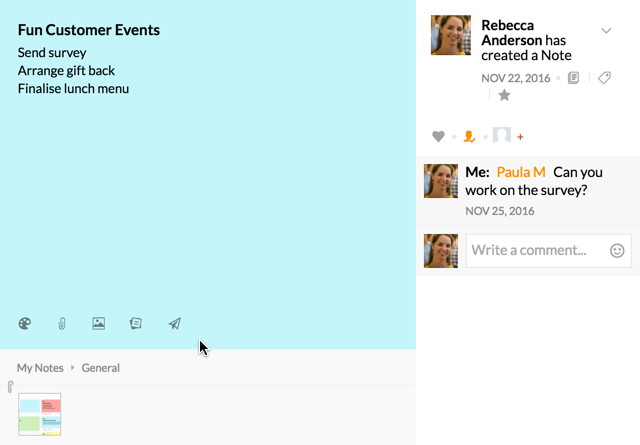640x445 pixels.
Task: Star the note with the star icon
Action: [504, 95]
